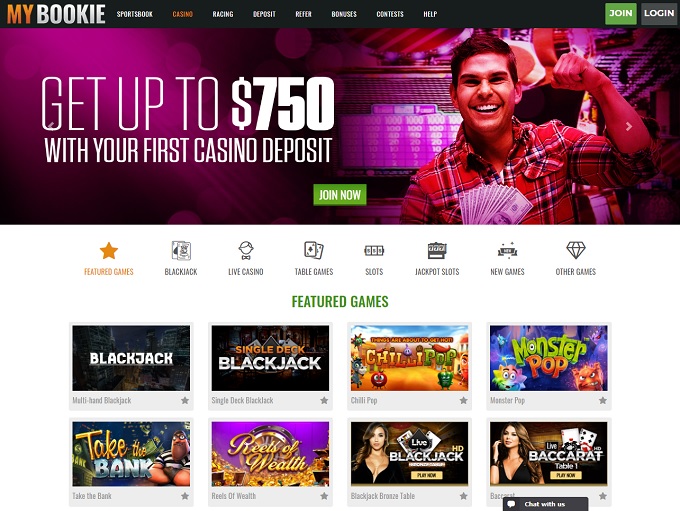The width and height of the screenshot is (680, 511).
Task: Toggle favorite star on Reels Of Wealth
Action: pyautogui.click(x=324, y=496)
